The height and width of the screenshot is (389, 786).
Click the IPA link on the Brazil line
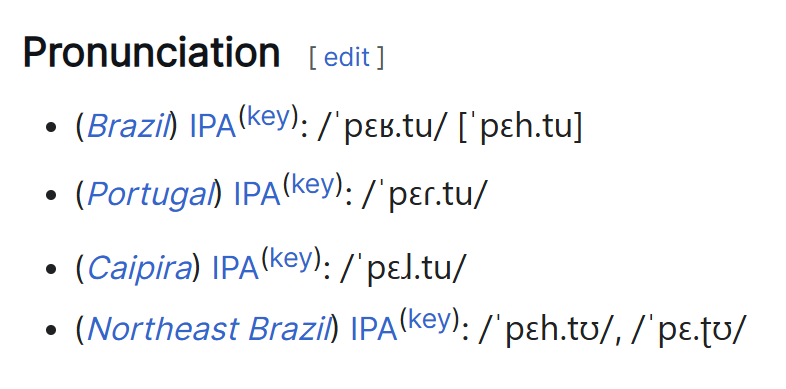pos(213,128)
